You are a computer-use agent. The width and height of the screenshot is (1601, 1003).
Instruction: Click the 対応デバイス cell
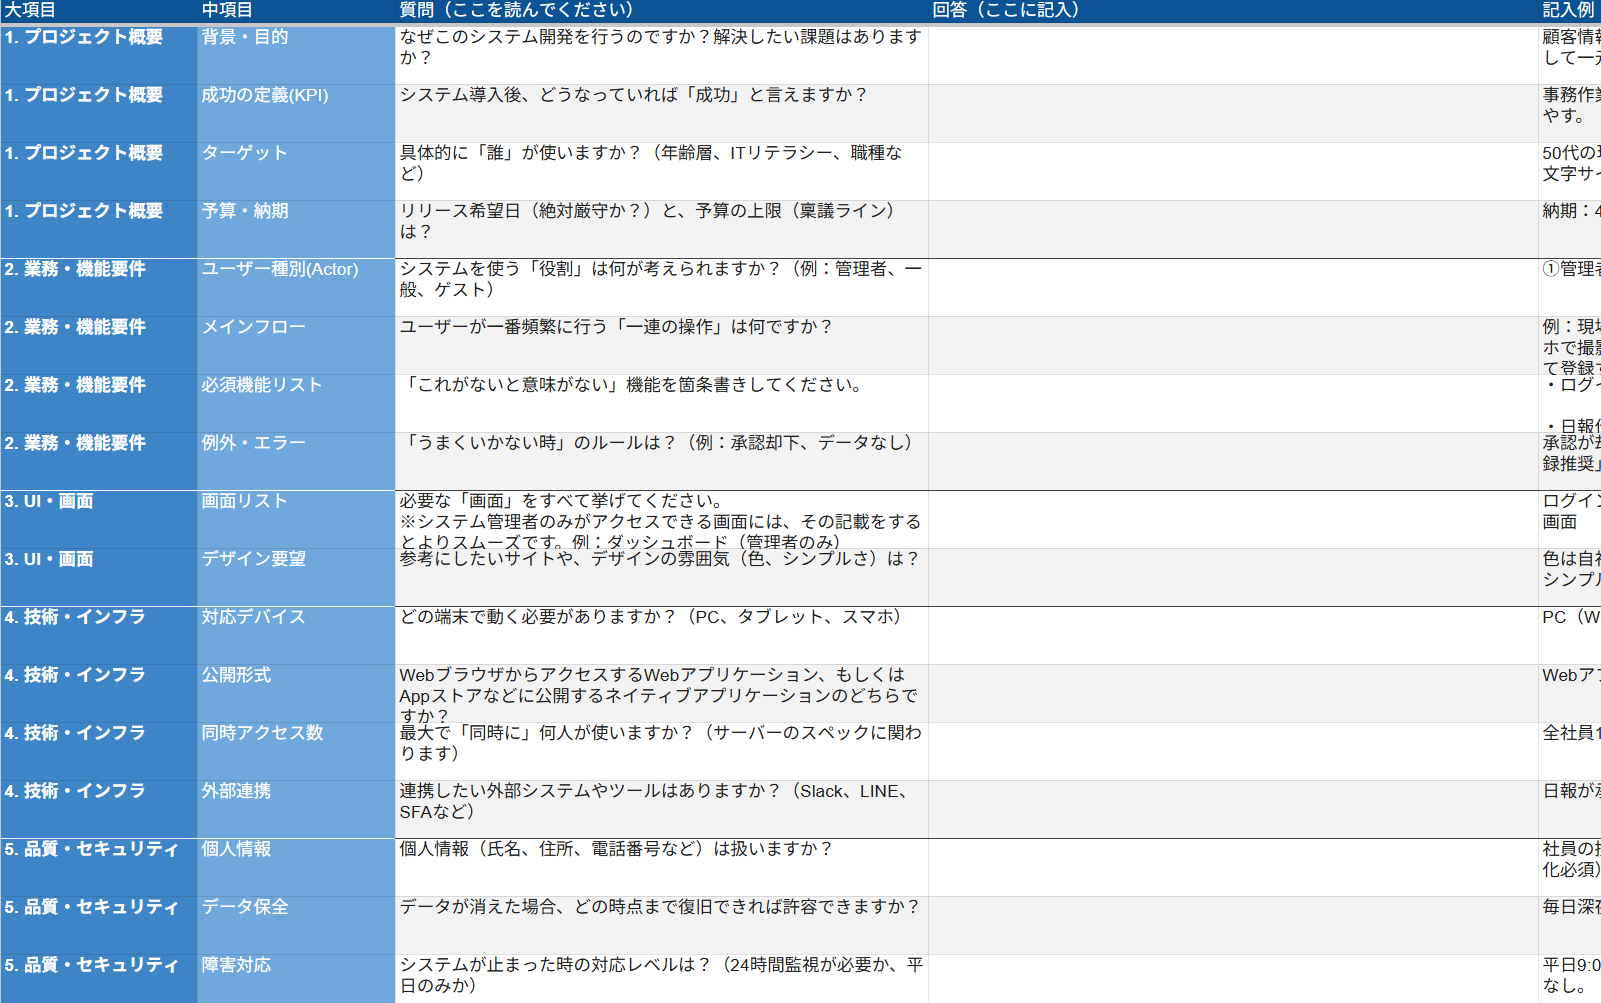pos(295,636)
